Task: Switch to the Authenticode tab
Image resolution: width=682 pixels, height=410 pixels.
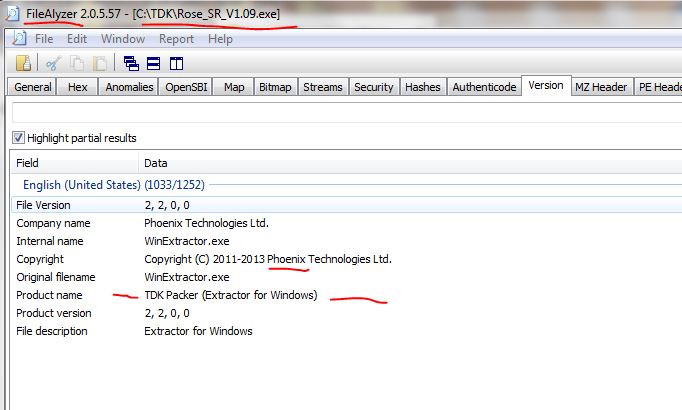Action: click(x=484, y=87)
